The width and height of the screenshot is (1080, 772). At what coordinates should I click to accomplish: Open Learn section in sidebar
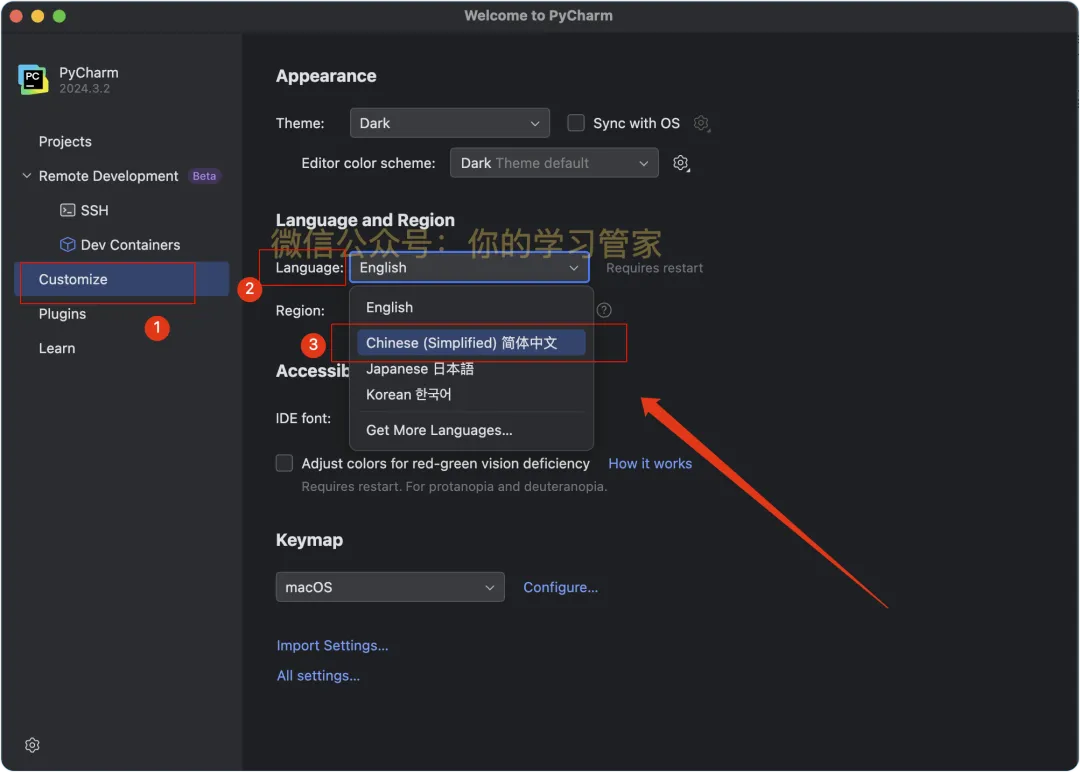coord(56,348)
